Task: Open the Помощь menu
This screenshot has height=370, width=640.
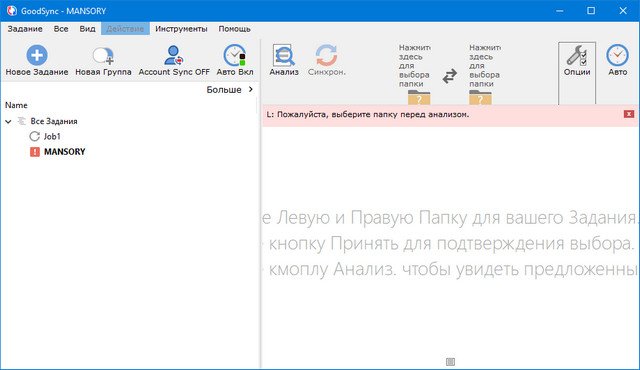Action: click(x=234, y=29)
